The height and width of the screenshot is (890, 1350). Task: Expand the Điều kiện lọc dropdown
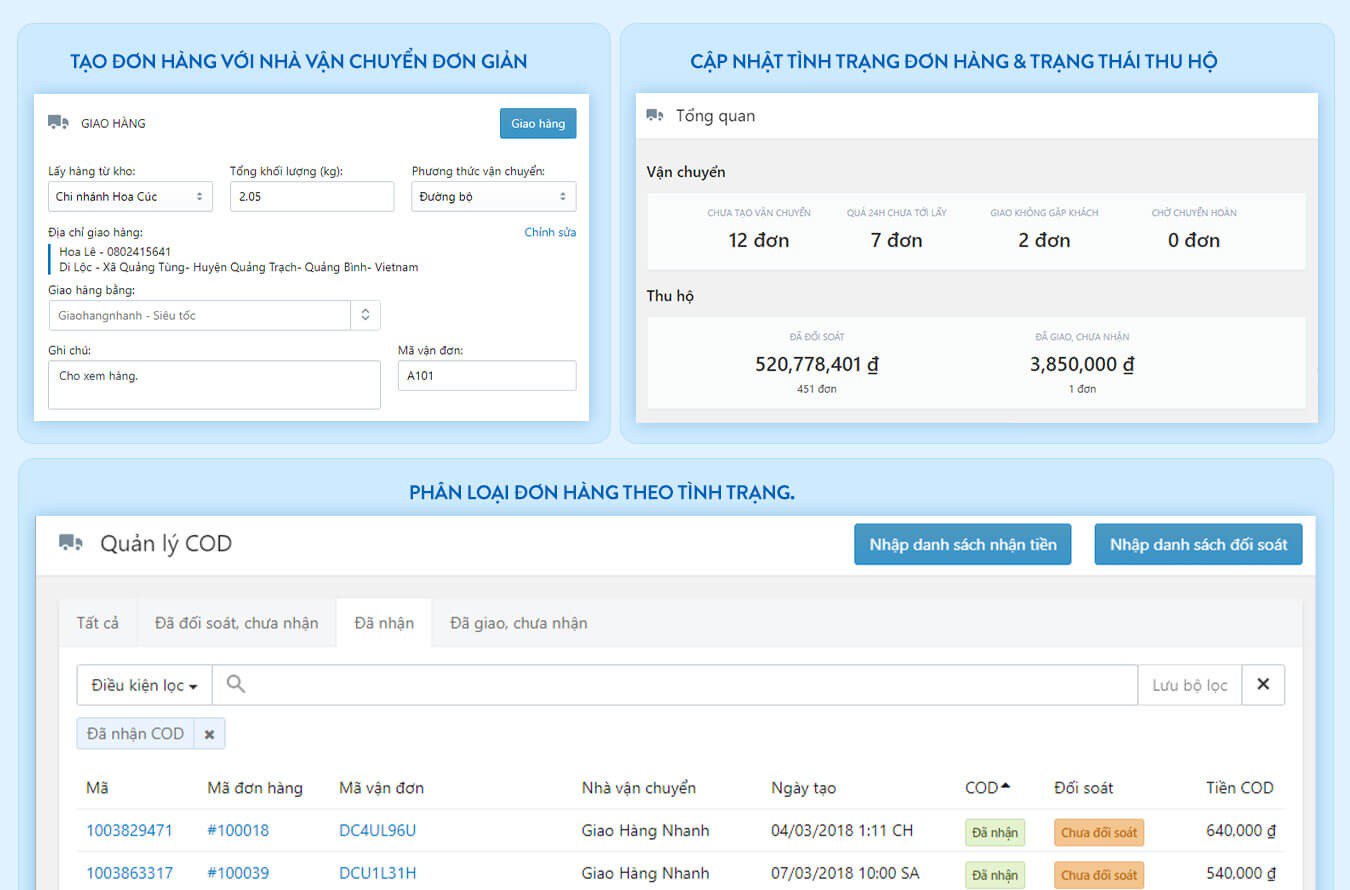144,686
